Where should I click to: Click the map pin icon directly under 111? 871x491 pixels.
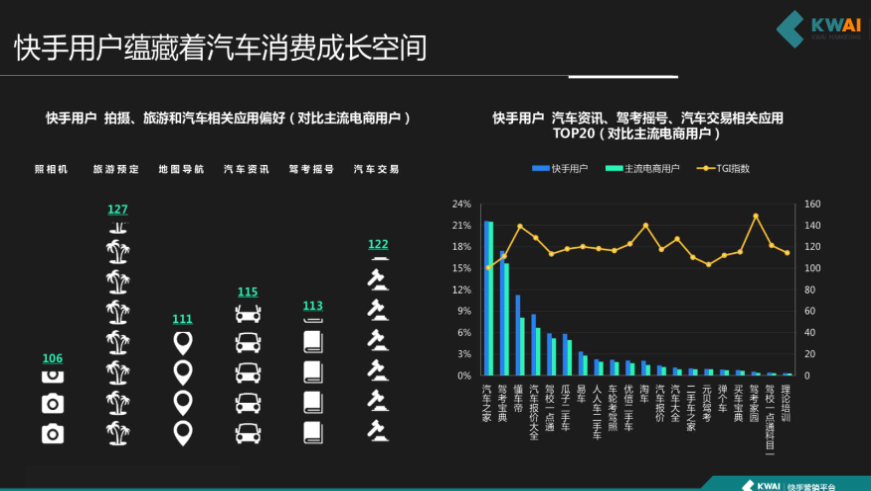183,343
